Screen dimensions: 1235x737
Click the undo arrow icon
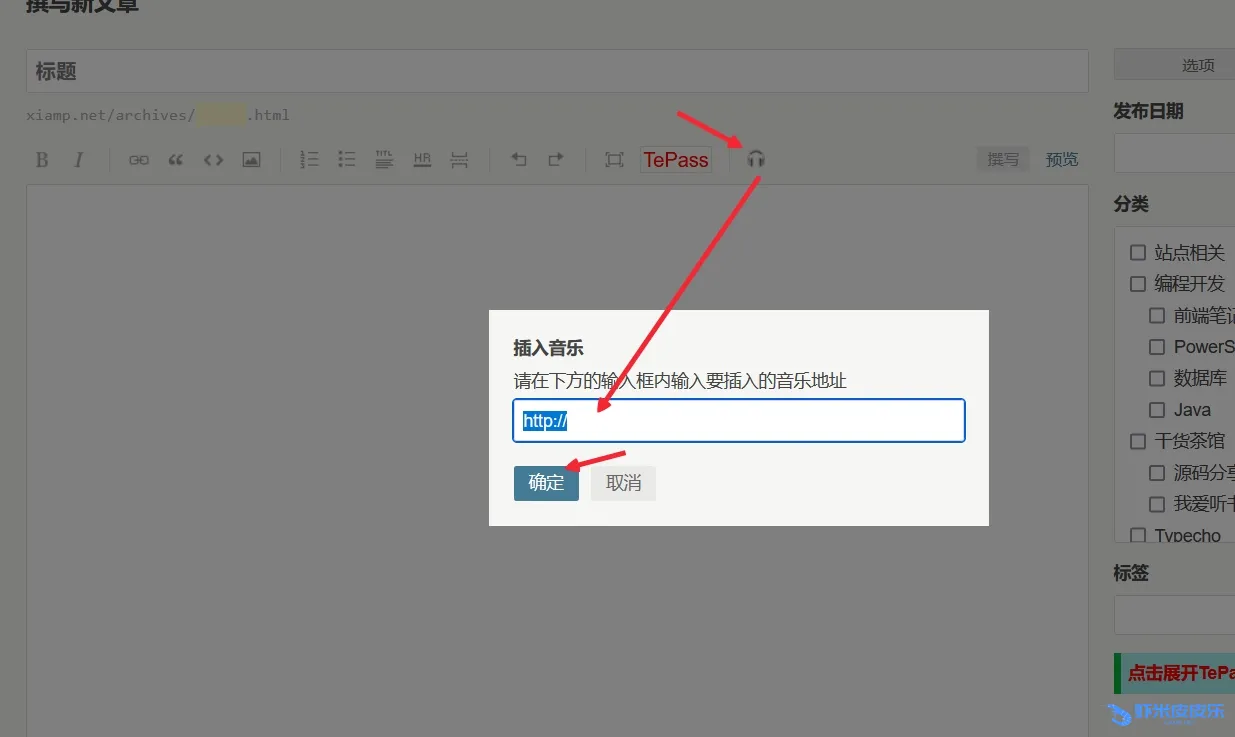[518, 160]
